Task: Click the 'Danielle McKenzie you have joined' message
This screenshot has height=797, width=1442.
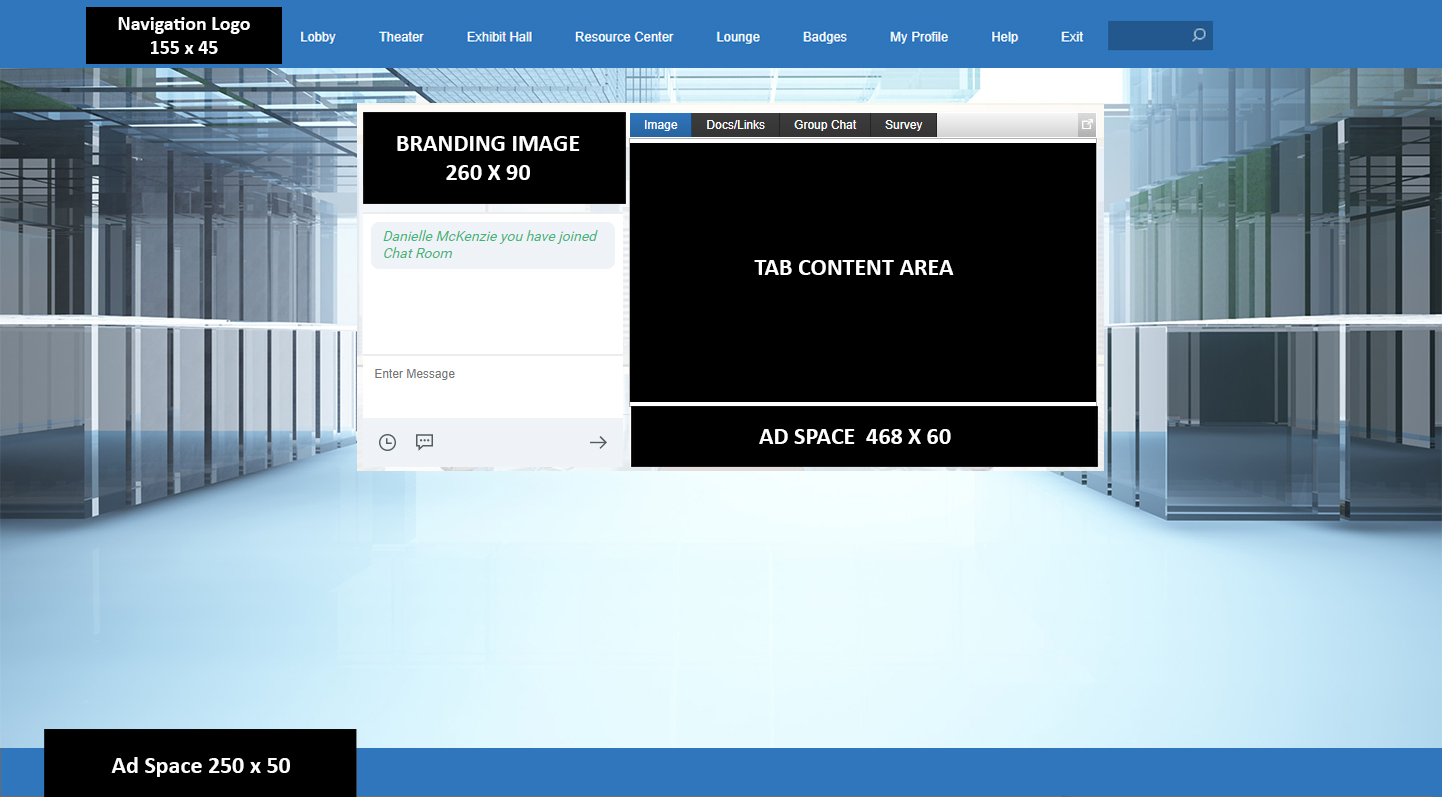Action: (x=493, y=245)
